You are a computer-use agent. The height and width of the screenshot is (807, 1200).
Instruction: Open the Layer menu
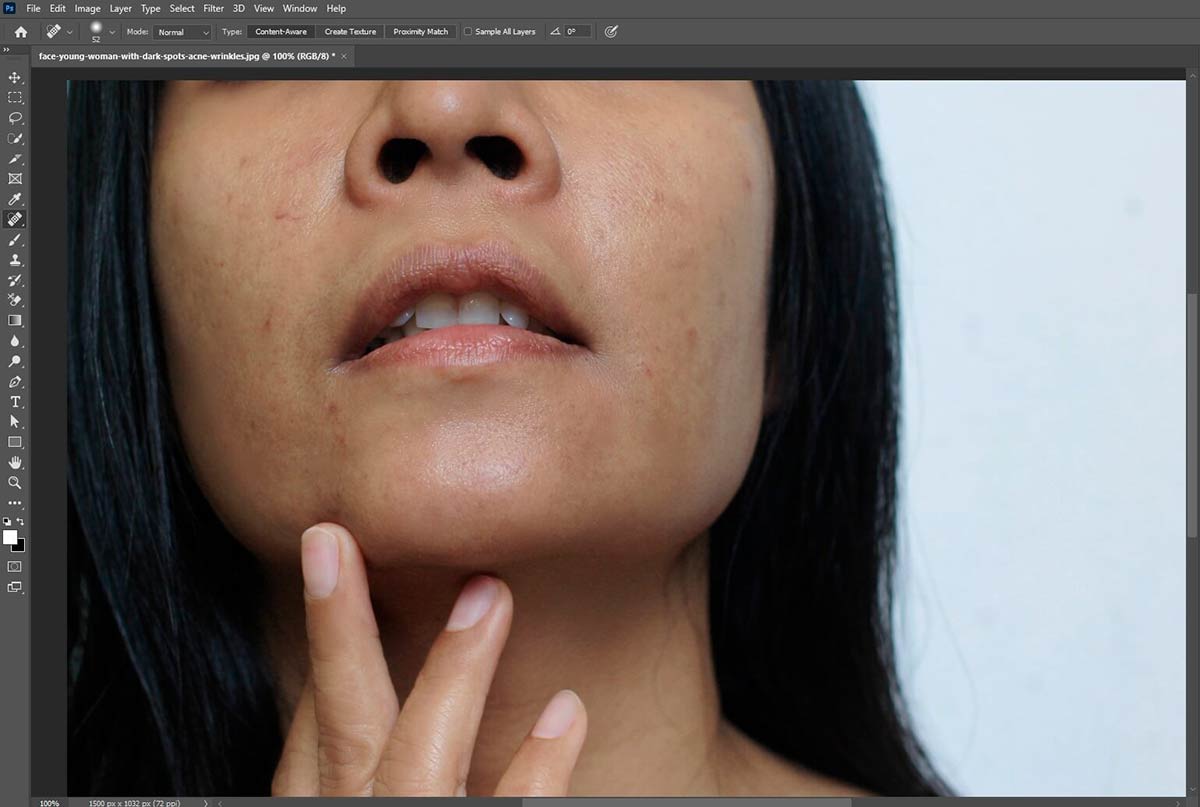tap(121, 9)
